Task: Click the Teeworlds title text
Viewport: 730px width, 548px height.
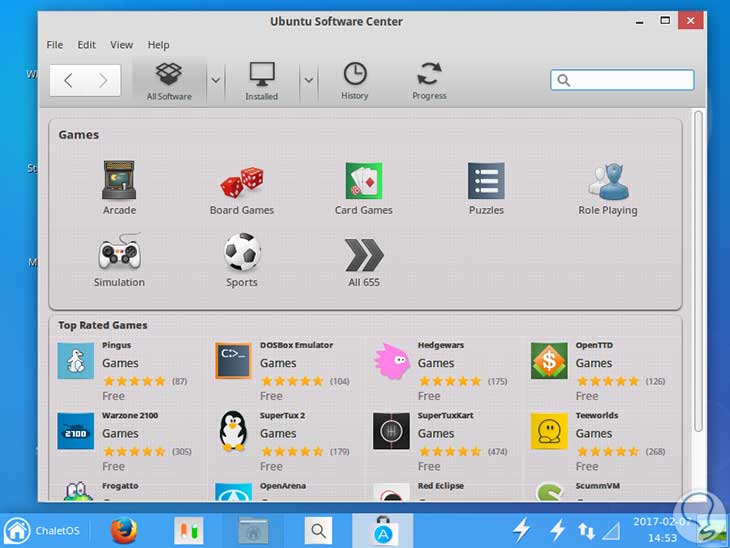Action: 597,415
